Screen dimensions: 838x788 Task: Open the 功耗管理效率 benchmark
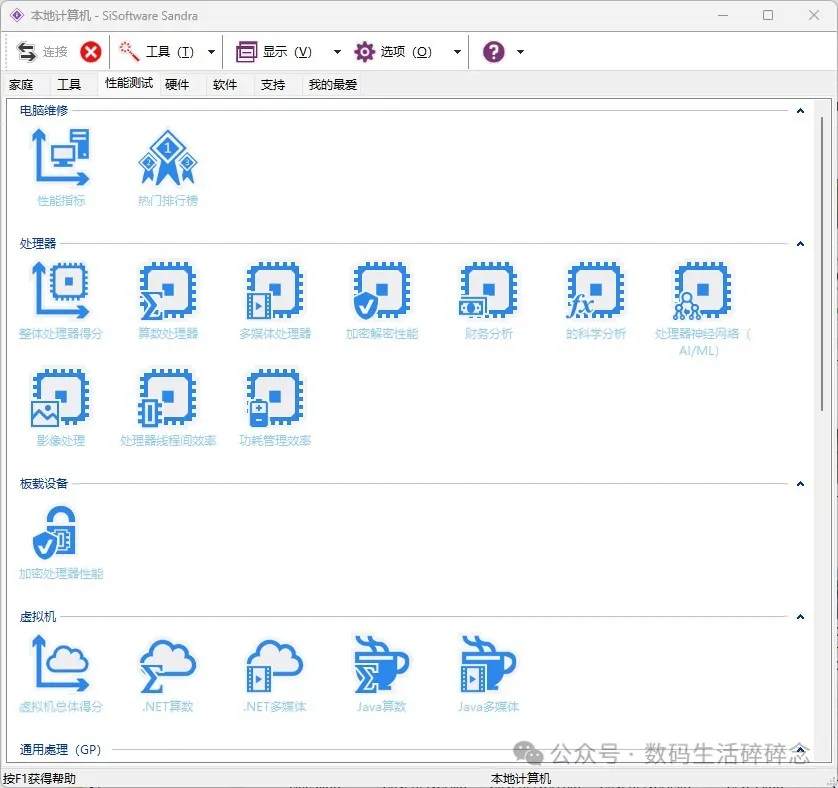click(275, 407)
